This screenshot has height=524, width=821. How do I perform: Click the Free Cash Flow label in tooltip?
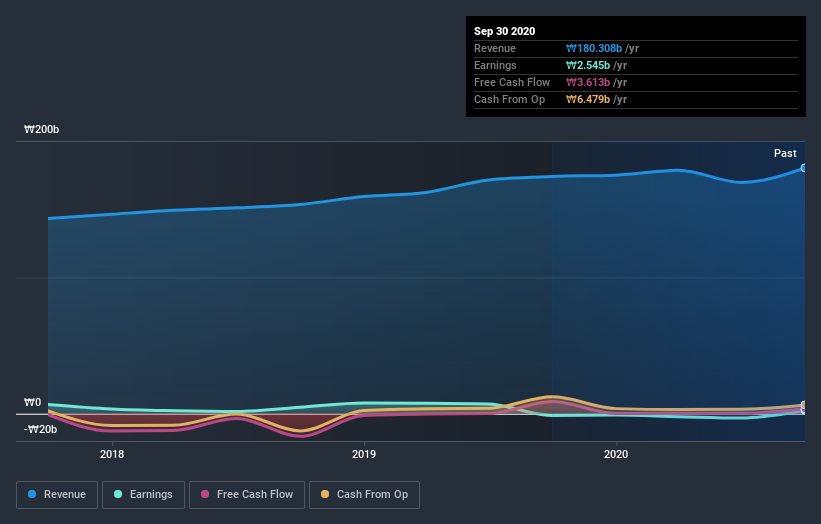(x=512, y=83)
